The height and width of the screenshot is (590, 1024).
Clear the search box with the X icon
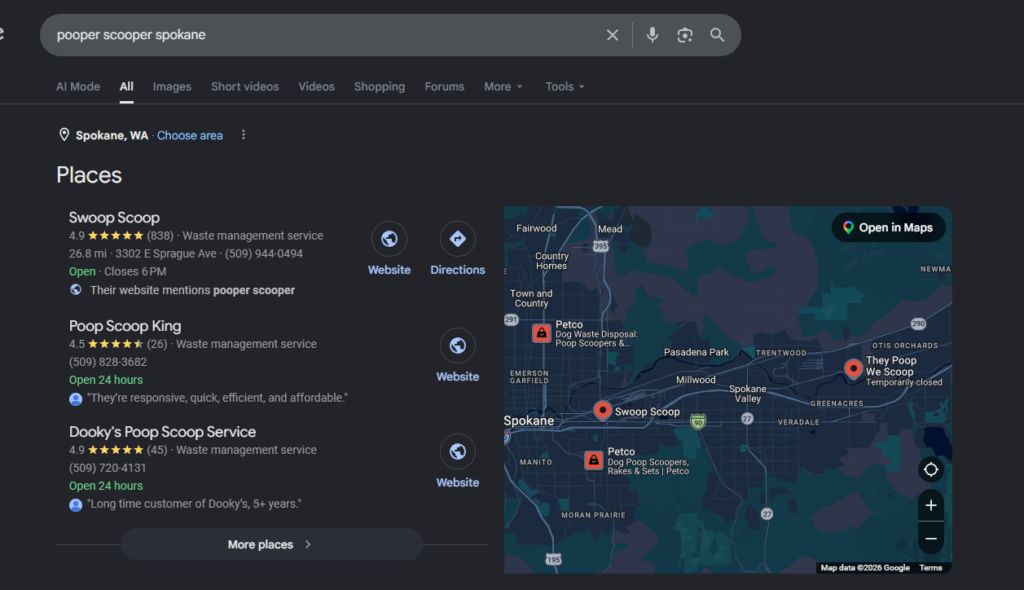point(612,35)
